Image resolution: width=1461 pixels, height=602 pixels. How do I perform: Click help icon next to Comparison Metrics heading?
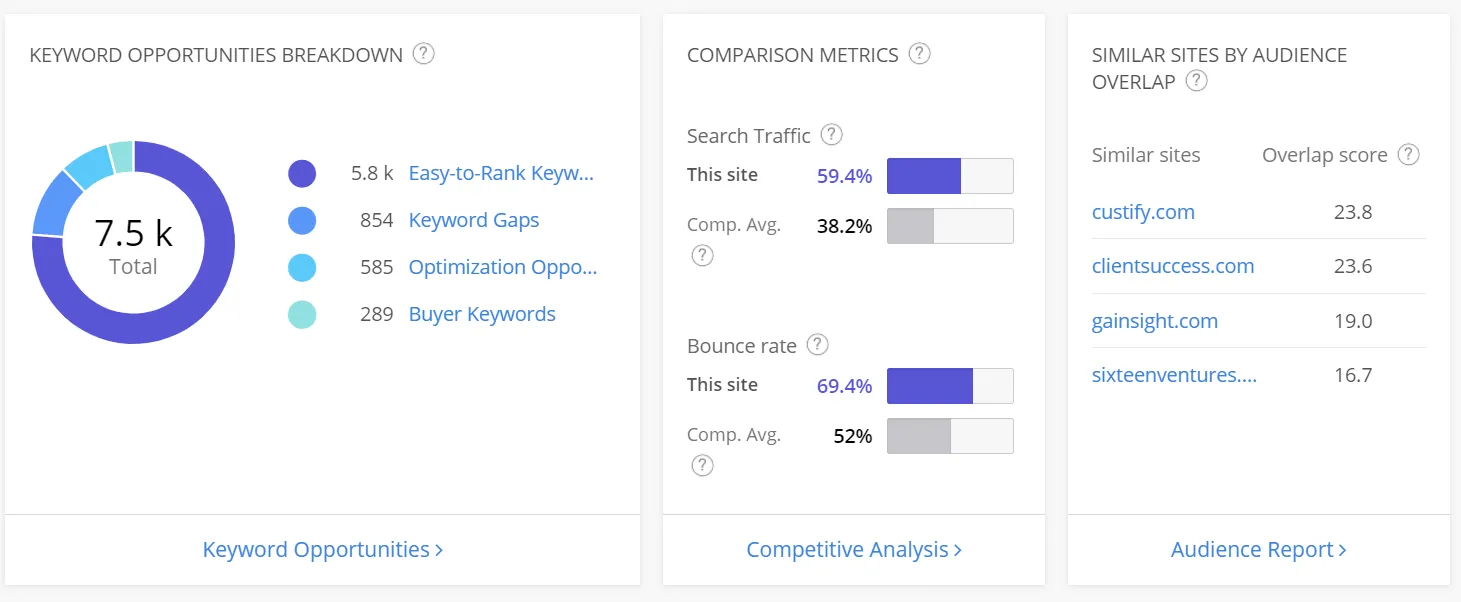click(x=920, y=54)
